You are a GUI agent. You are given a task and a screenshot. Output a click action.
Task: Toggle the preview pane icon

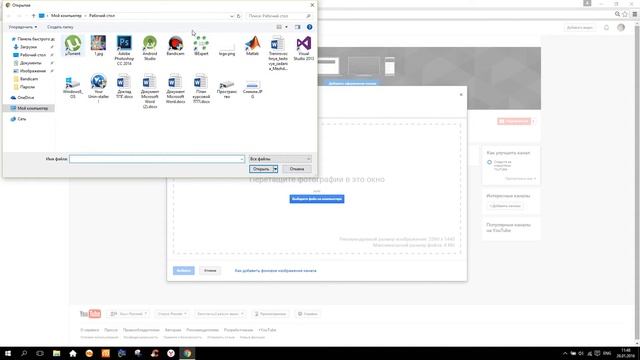(x=298, y=27)
